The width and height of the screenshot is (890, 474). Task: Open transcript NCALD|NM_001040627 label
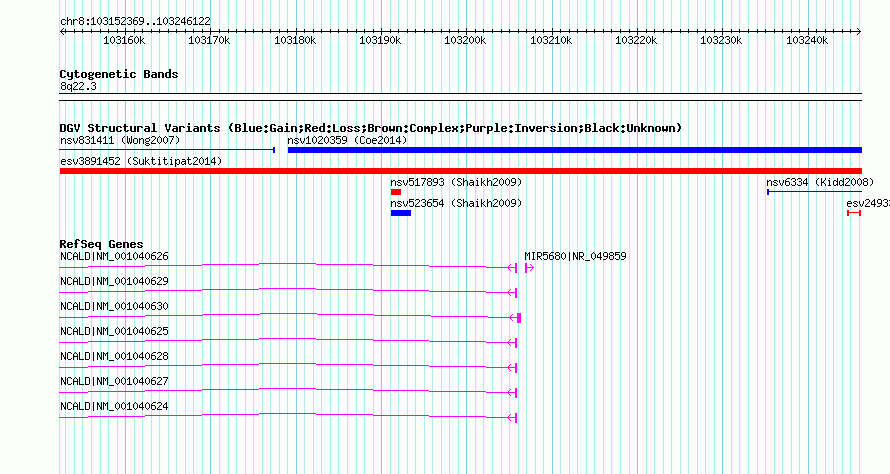(114, 381)
